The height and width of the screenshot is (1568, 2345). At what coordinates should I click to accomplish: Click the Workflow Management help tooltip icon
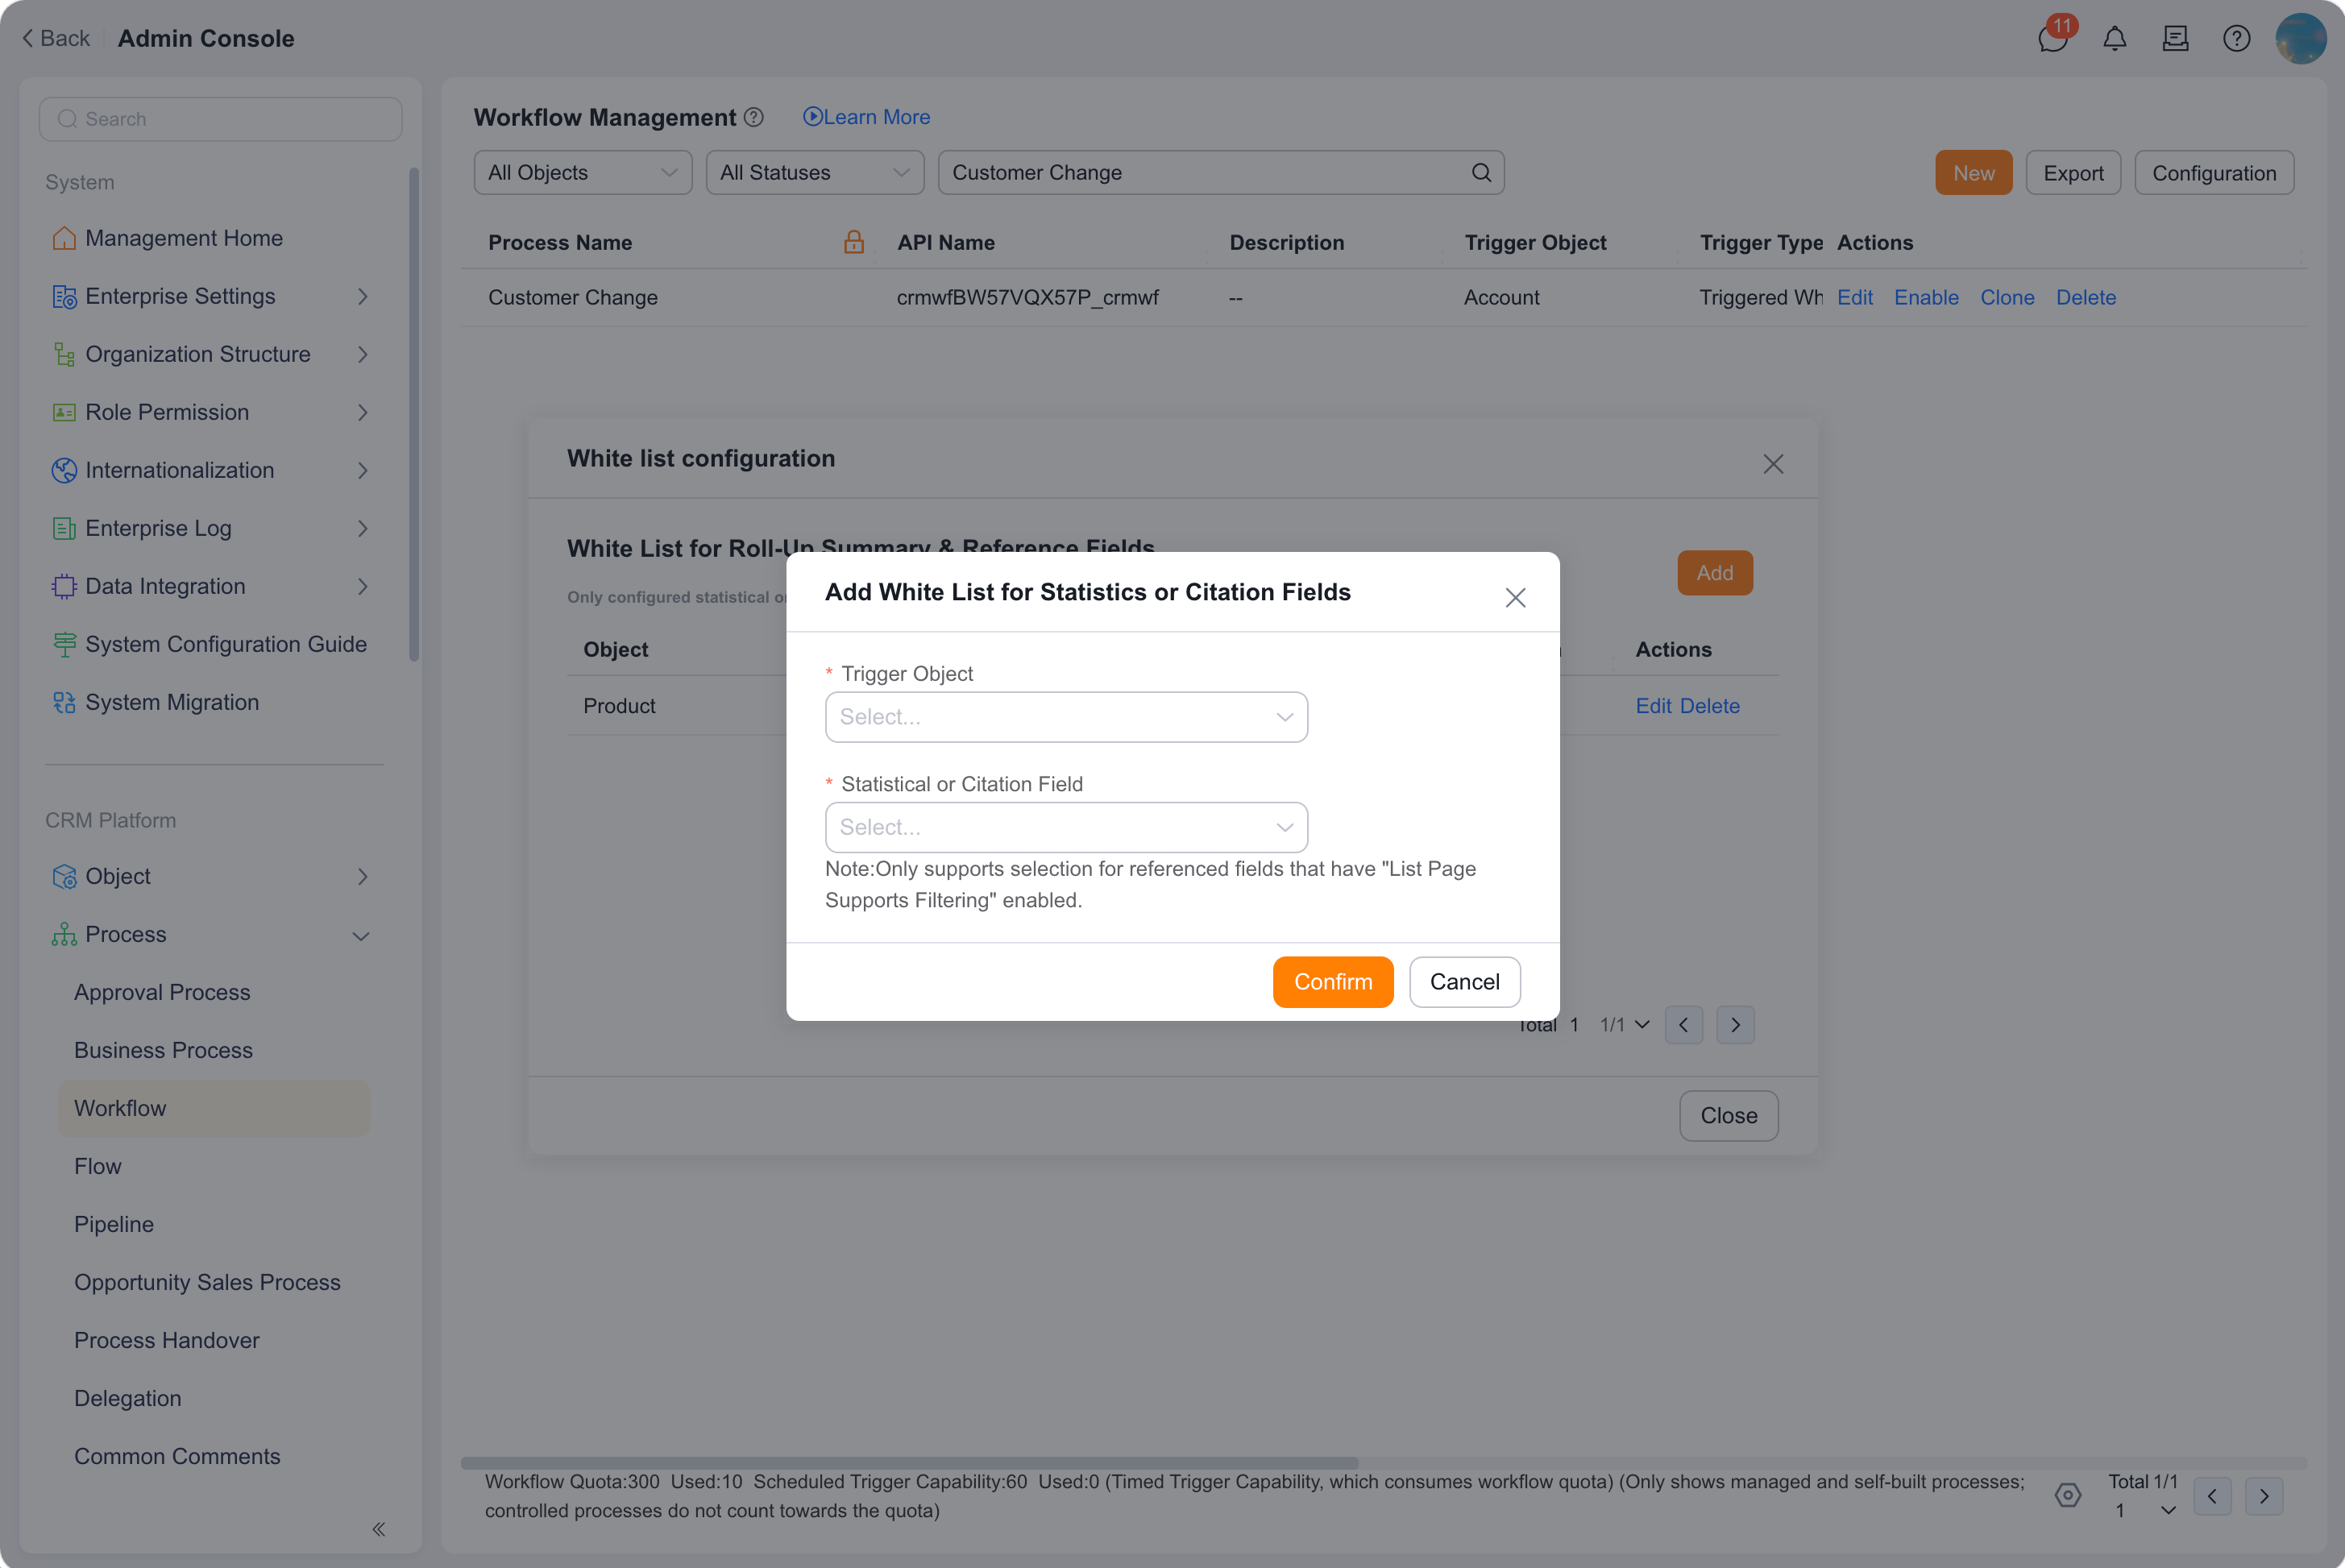click(x=754, y=118)
